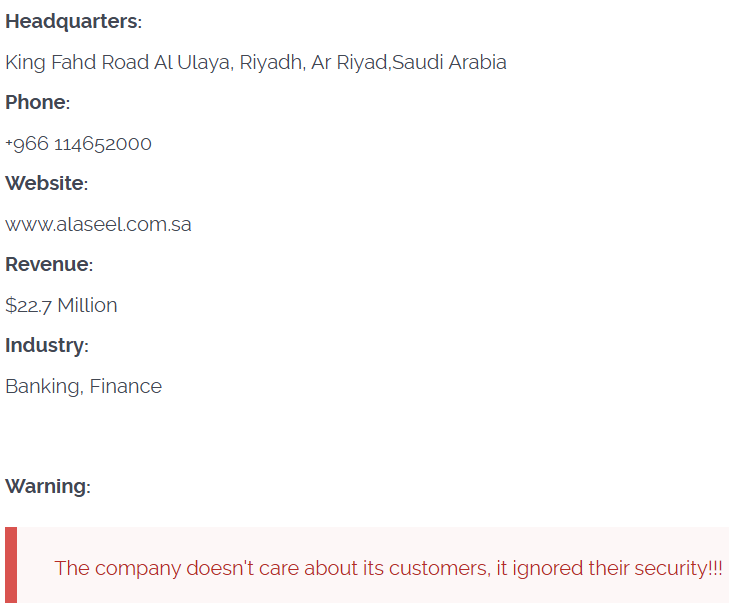This screenshot has height=603, width=729.
Task: Click the red warning message text
Action: [x=388, y=568]
